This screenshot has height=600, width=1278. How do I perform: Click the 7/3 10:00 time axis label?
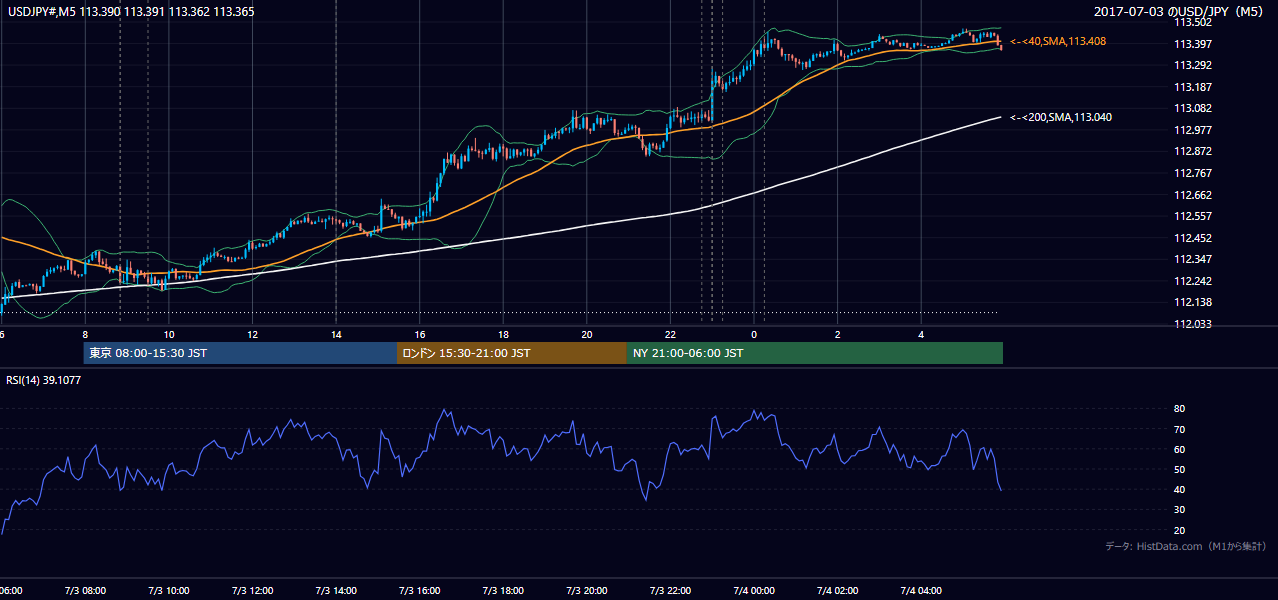169,590
